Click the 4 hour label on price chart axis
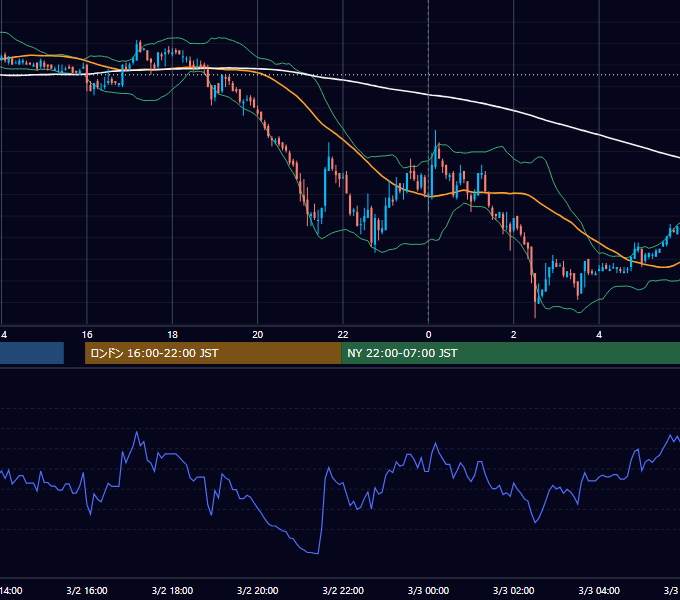The height and width of the screenshot is (600, 680). coord(599,335)
